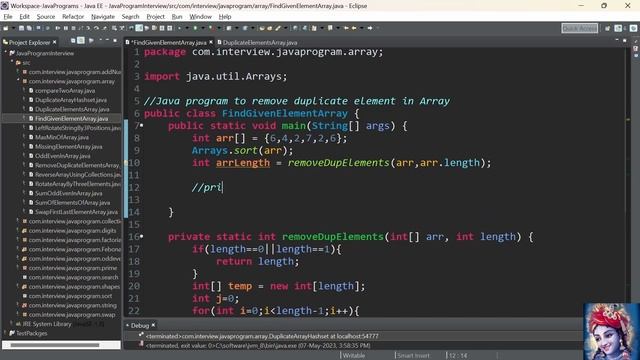Navigate forward with the forward arrow

[370, 28]
